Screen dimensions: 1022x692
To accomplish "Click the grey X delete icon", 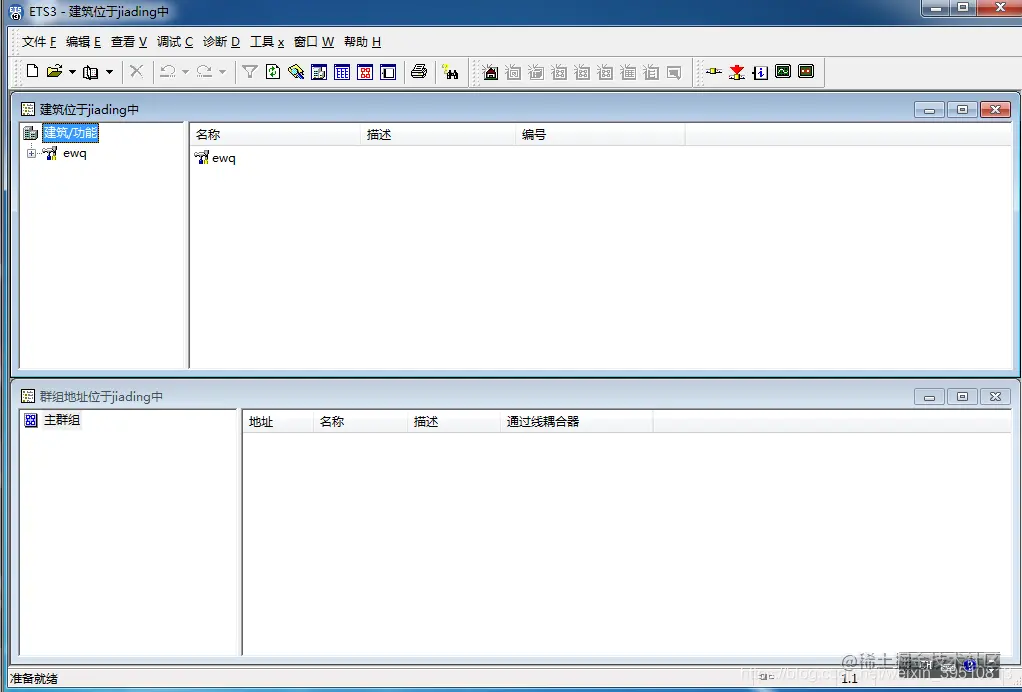I will (x=136, y=71).
